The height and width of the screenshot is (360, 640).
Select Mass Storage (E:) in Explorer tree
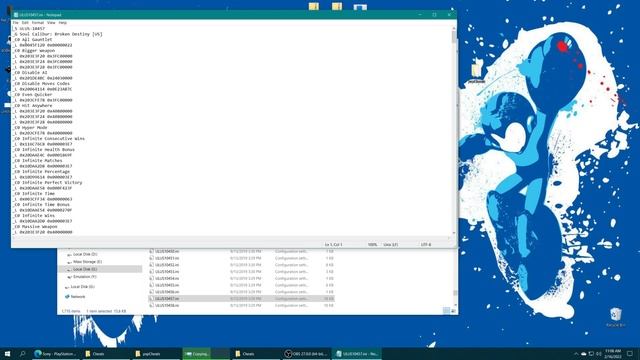coord(87,262)
